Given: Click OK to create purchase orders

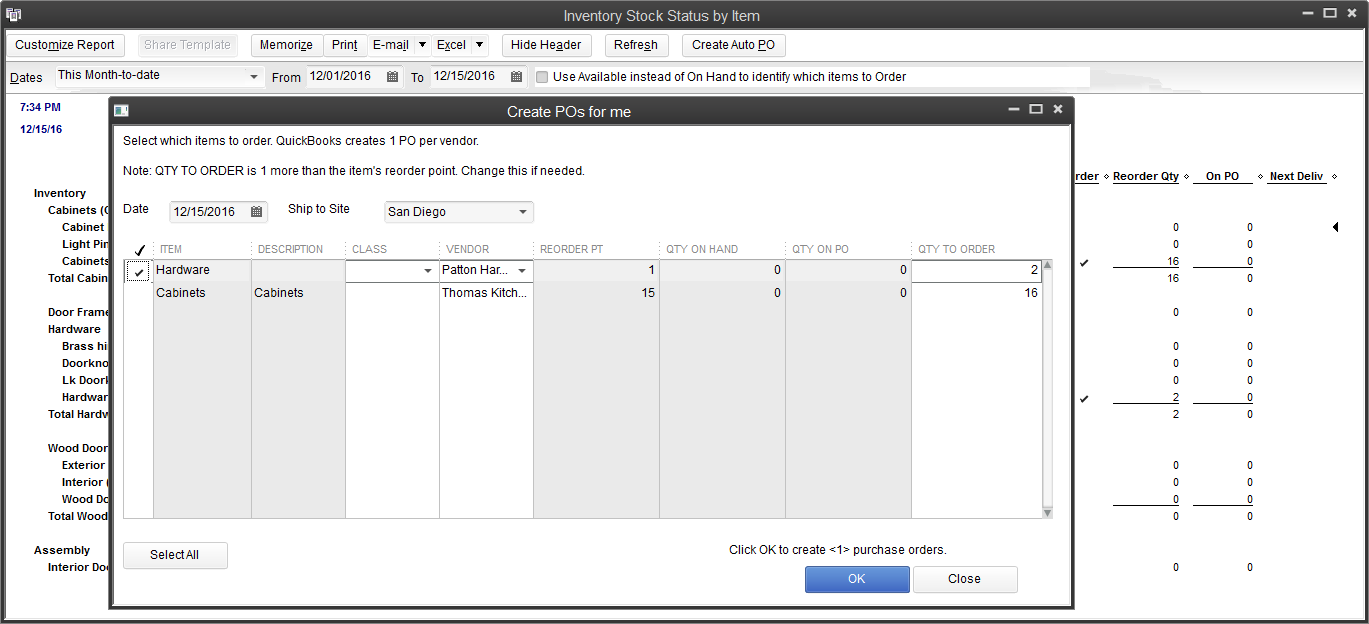Looking at the screenshot, I should click(x=857, y=579).
